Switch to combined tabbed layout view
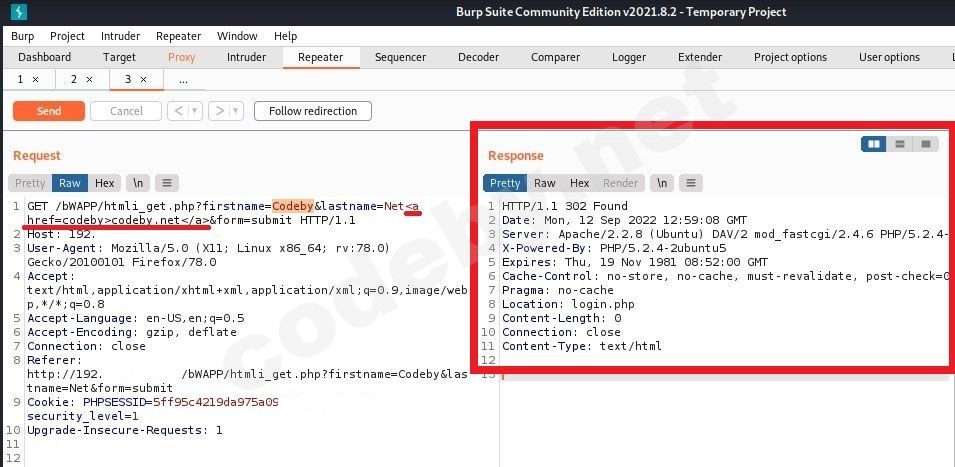This screenshot has height=467, width=955. pos(926,144)
